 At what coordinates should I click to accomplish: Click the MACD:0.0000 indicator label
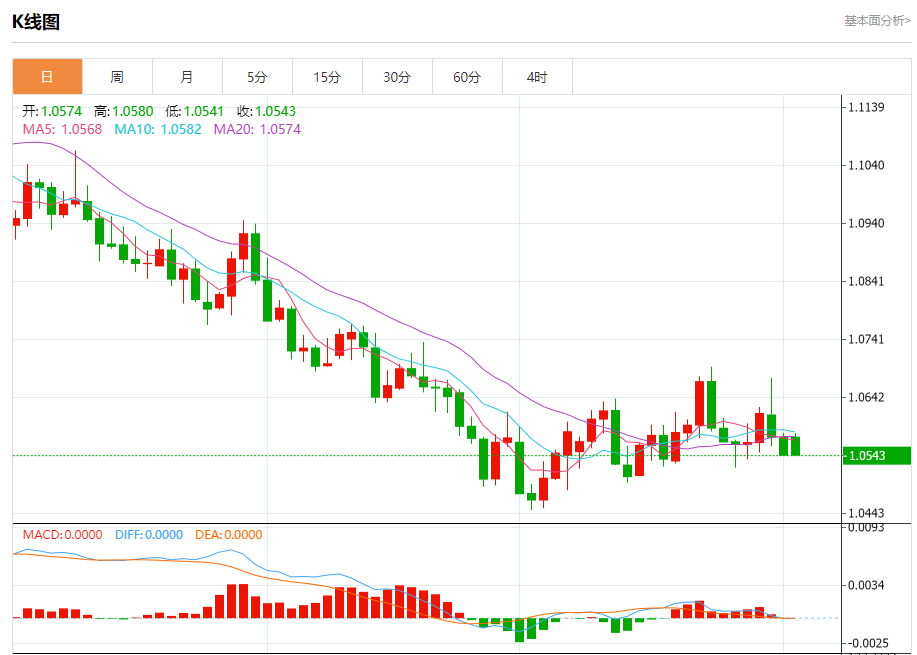coord(63,535)
